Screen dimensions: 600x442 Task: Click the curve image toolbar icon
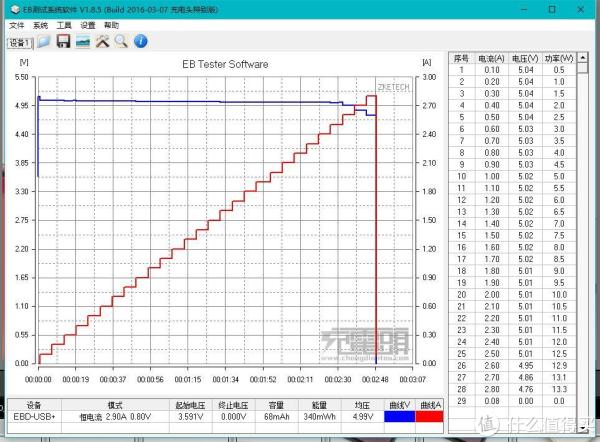83,41
